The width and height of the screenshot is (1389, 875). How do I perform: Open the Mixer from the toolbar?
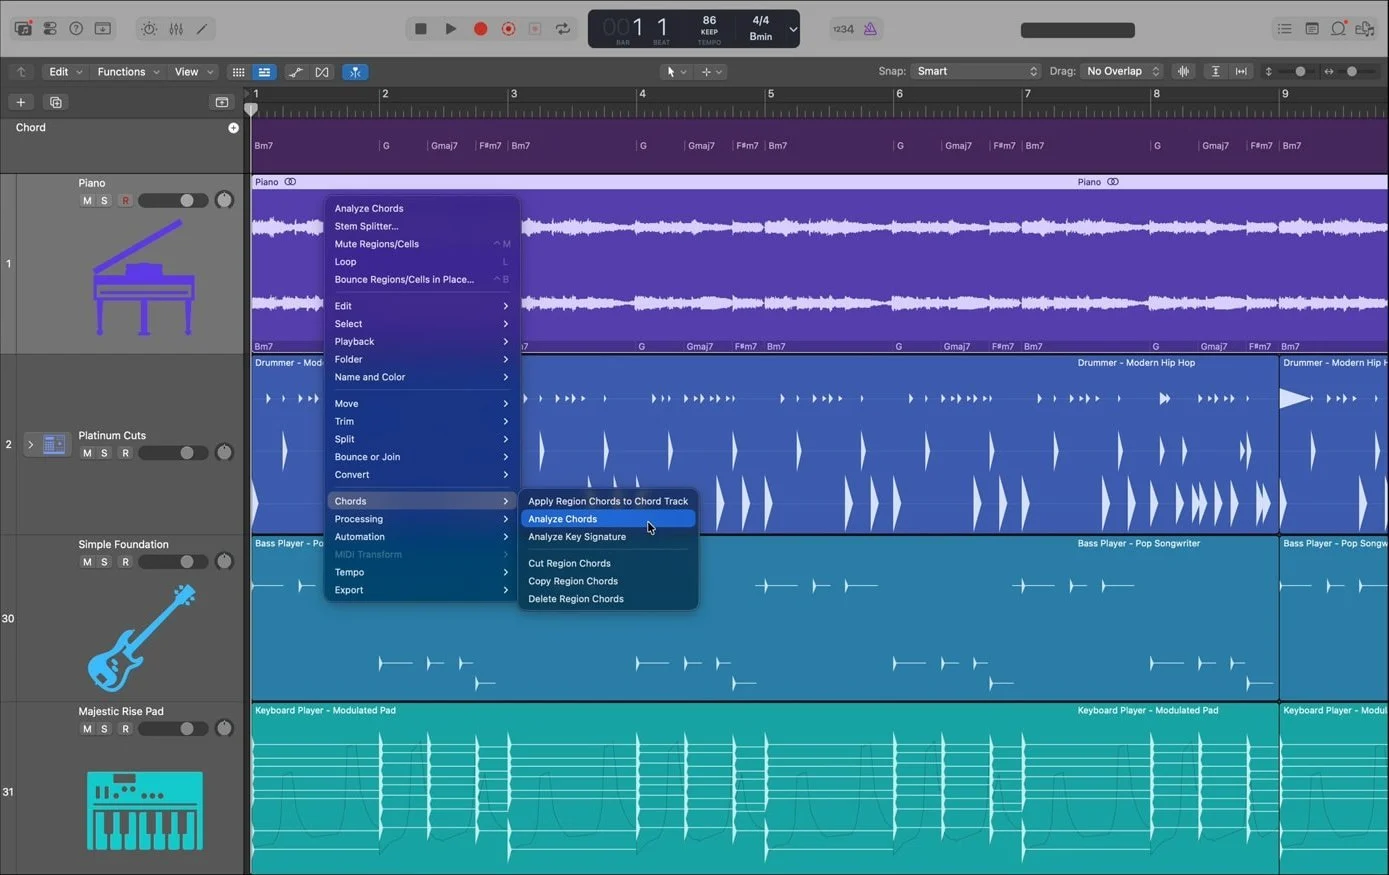pos(176,29)
